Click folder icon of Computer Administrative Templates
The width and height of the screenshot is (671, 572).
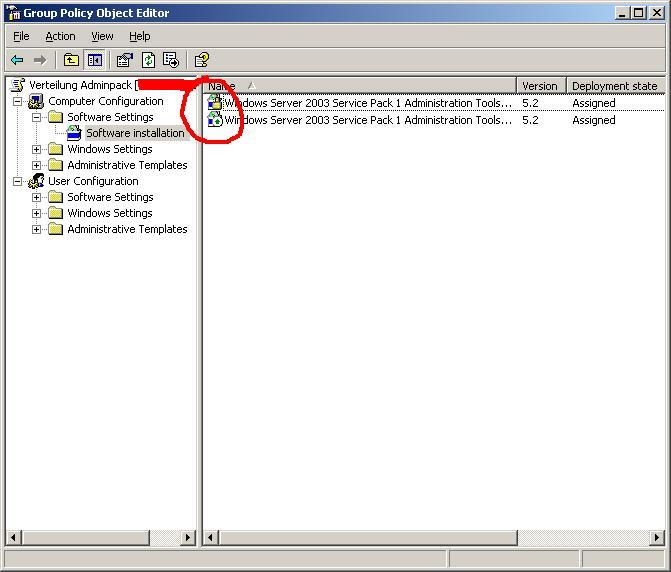click(55, 165)
